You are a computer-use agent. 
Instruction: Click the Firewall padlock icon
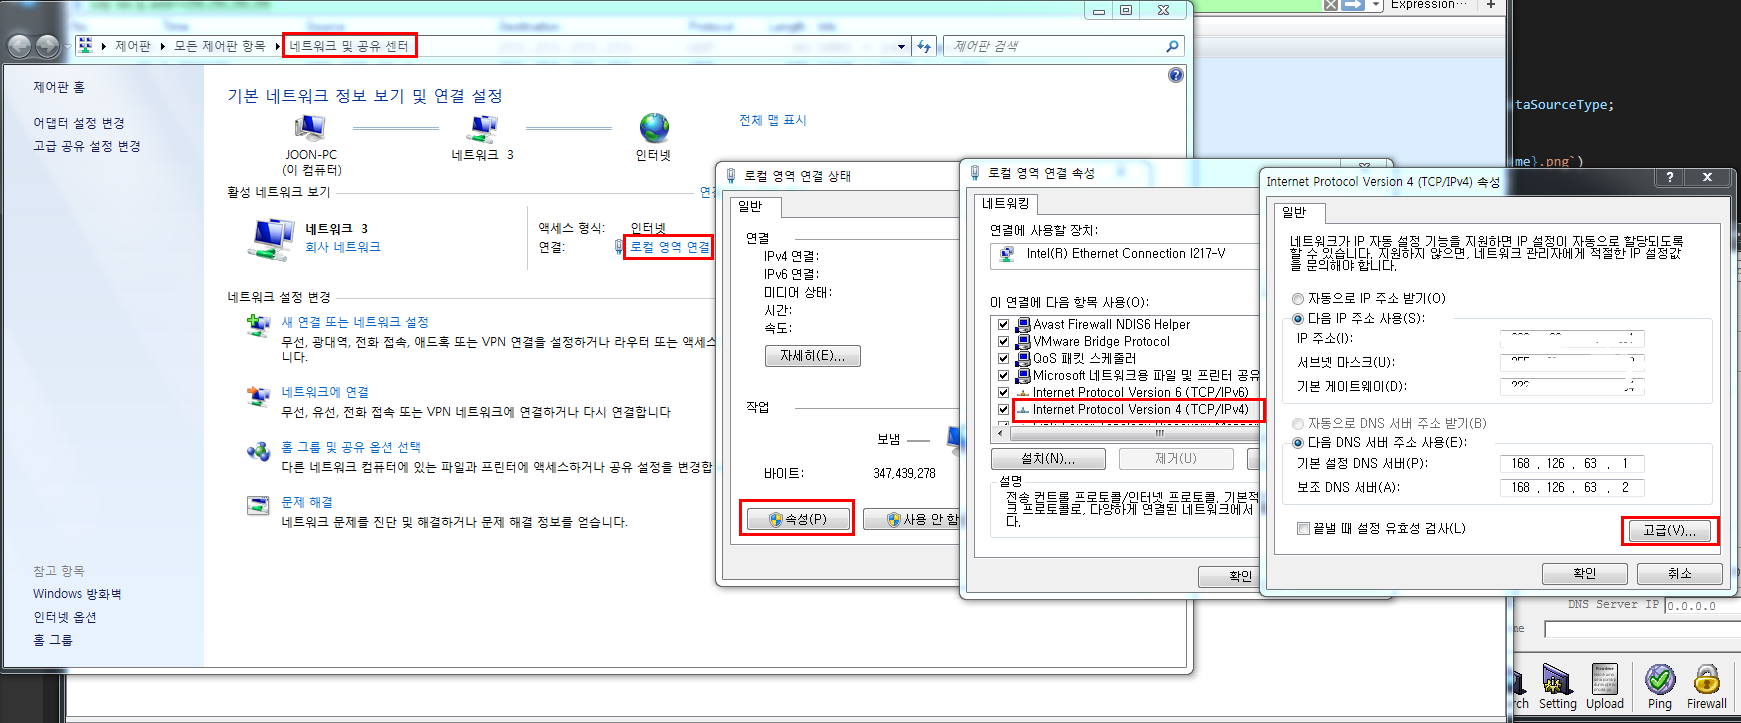click(x=1706, y=680)
